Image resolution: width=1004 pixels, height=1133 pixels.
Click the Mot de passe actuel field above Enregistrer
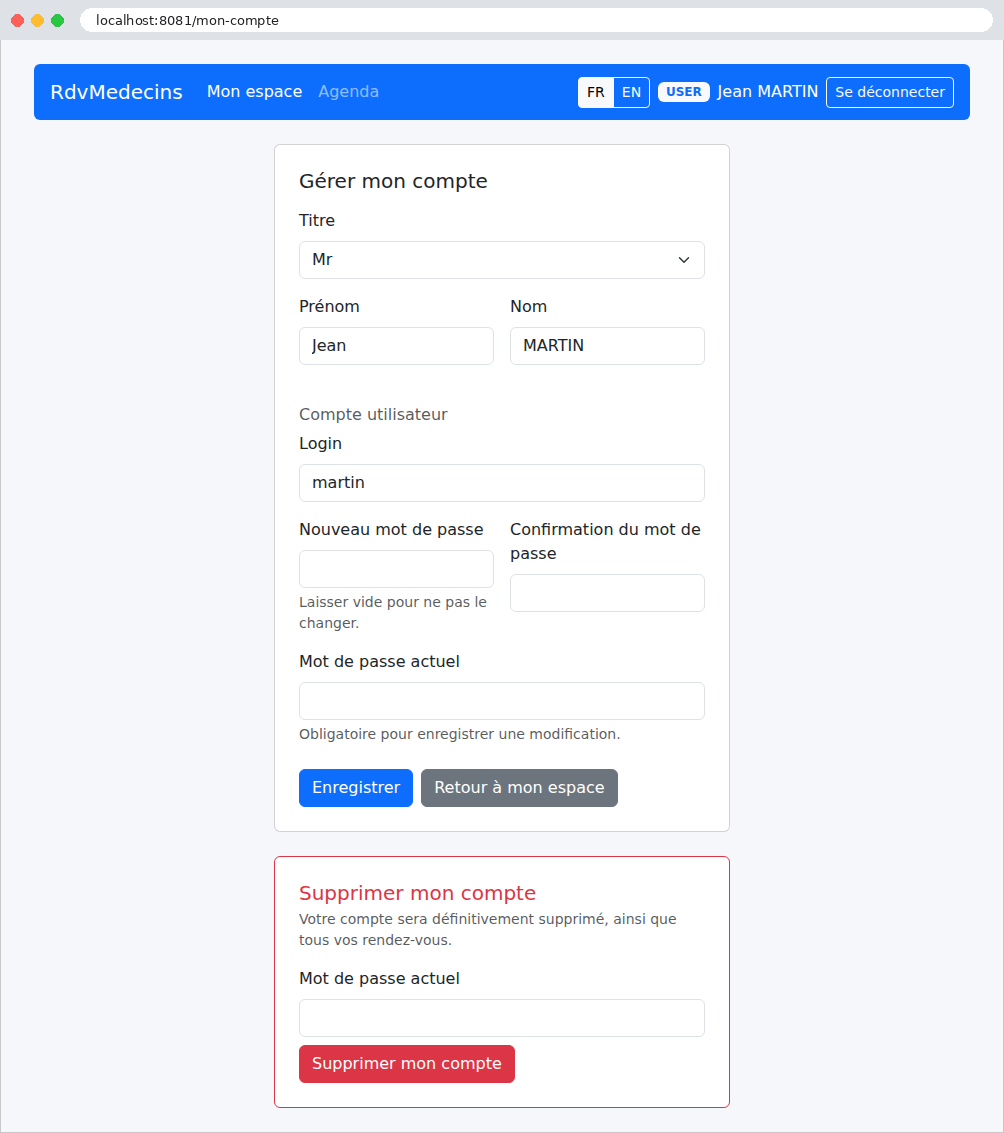click(x=502, y=701)
